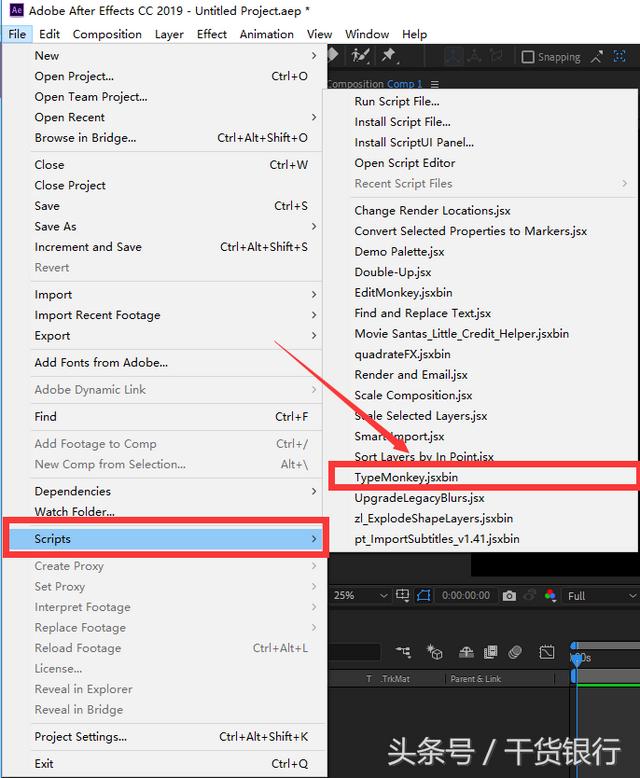
Task: Open the Composition menu
Action: [107, 34]
